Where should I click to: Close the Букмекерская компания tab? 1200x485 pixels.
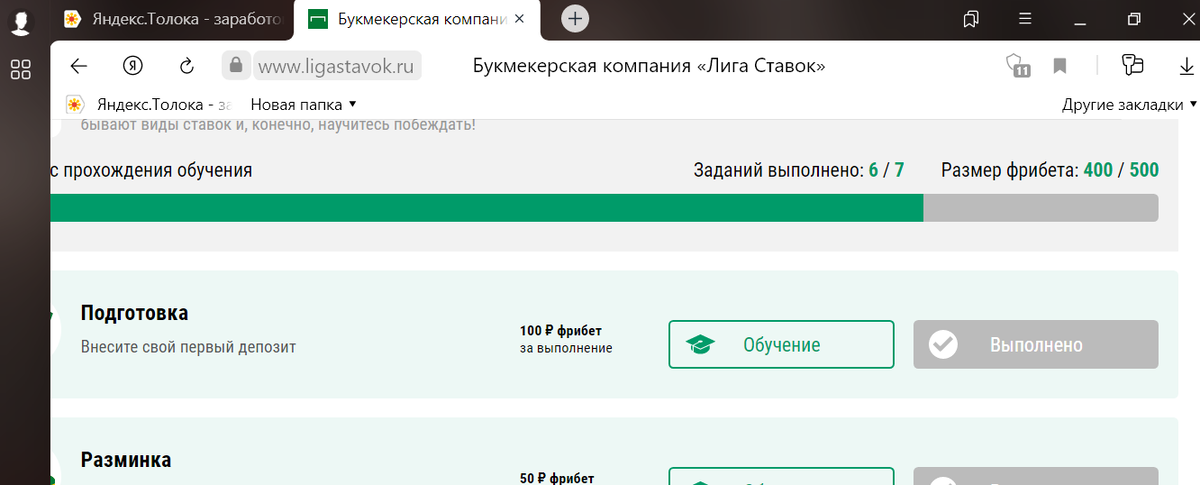point(518,19)
